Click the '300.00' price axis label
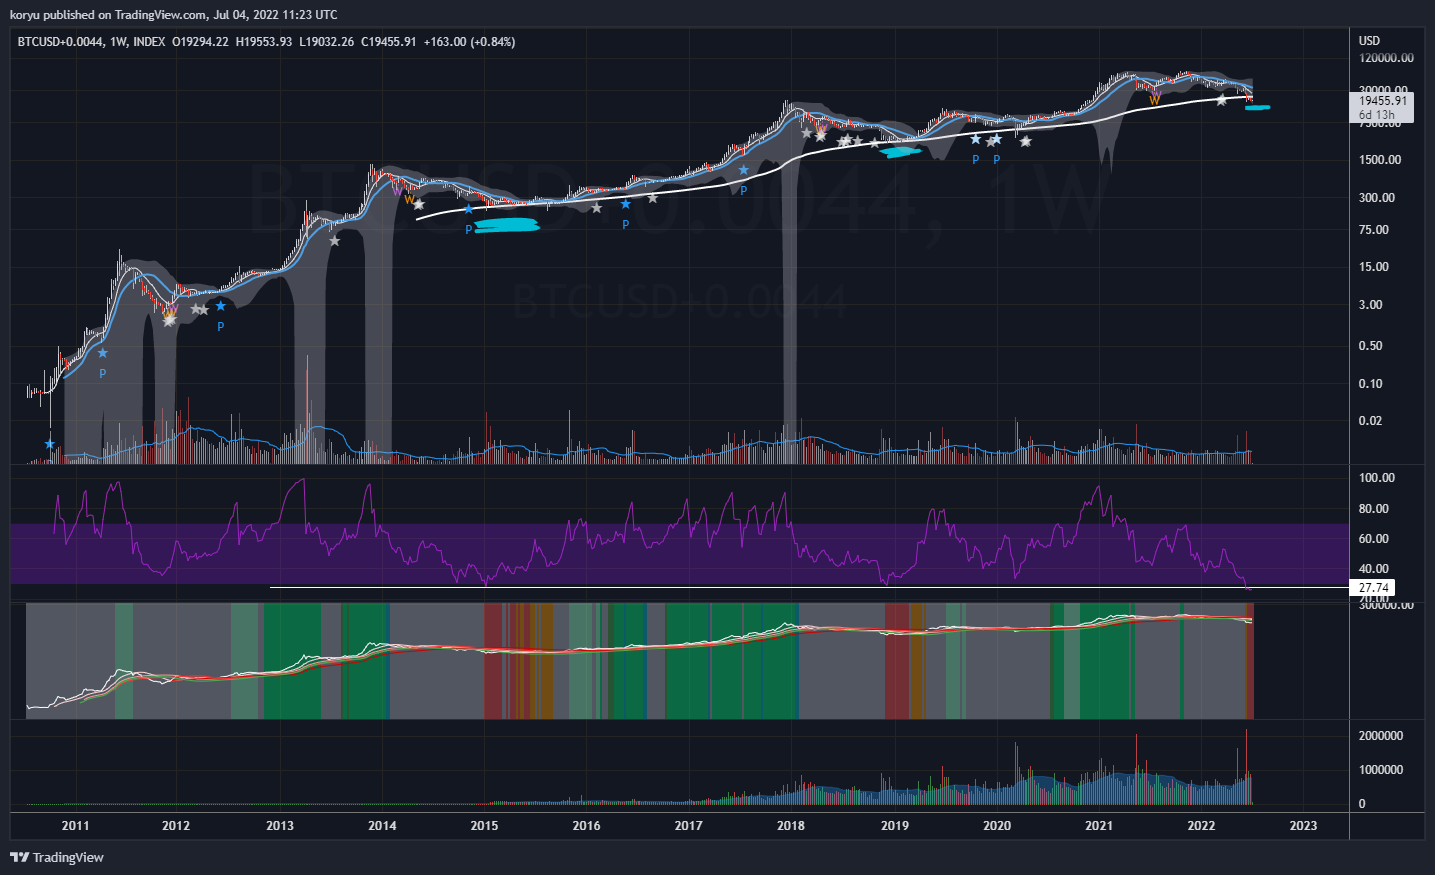This screenshot has height=875, width=1435. pyautogui.click(x=1377, y=198)
